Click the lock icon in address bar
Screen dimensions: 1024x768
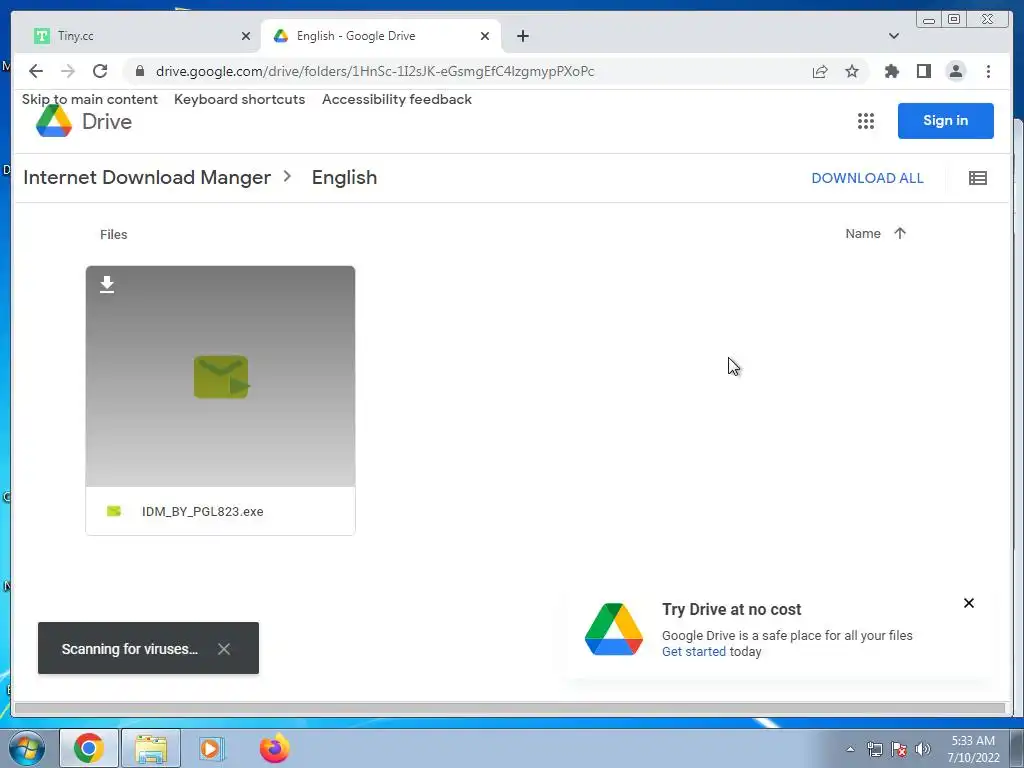click(x=139, y=71)
